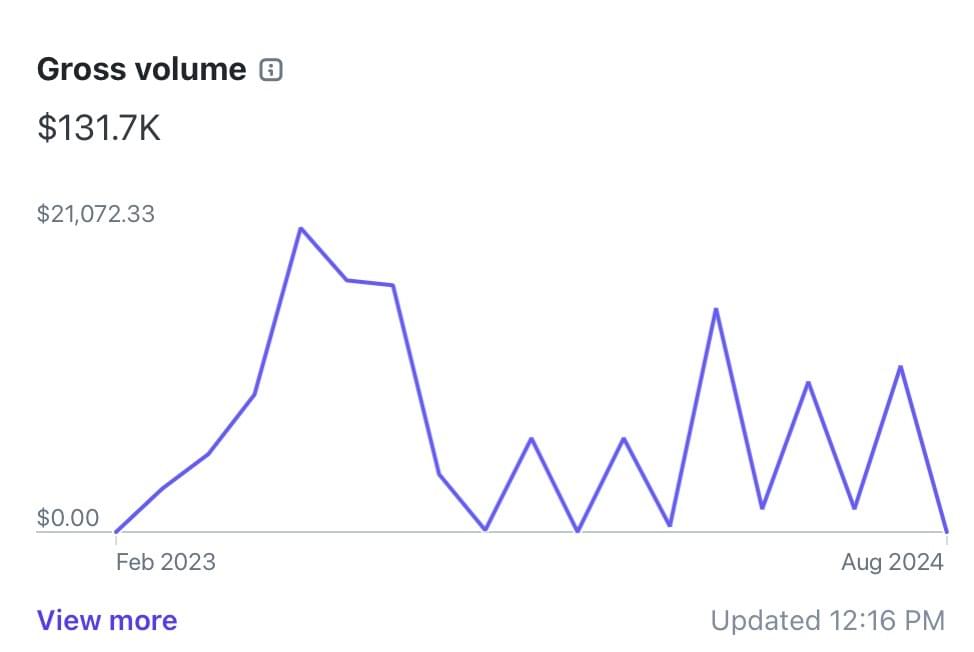Click the Gross volume heading
Viewport: 974px width, 652px height.
click(x=141, y=69)
